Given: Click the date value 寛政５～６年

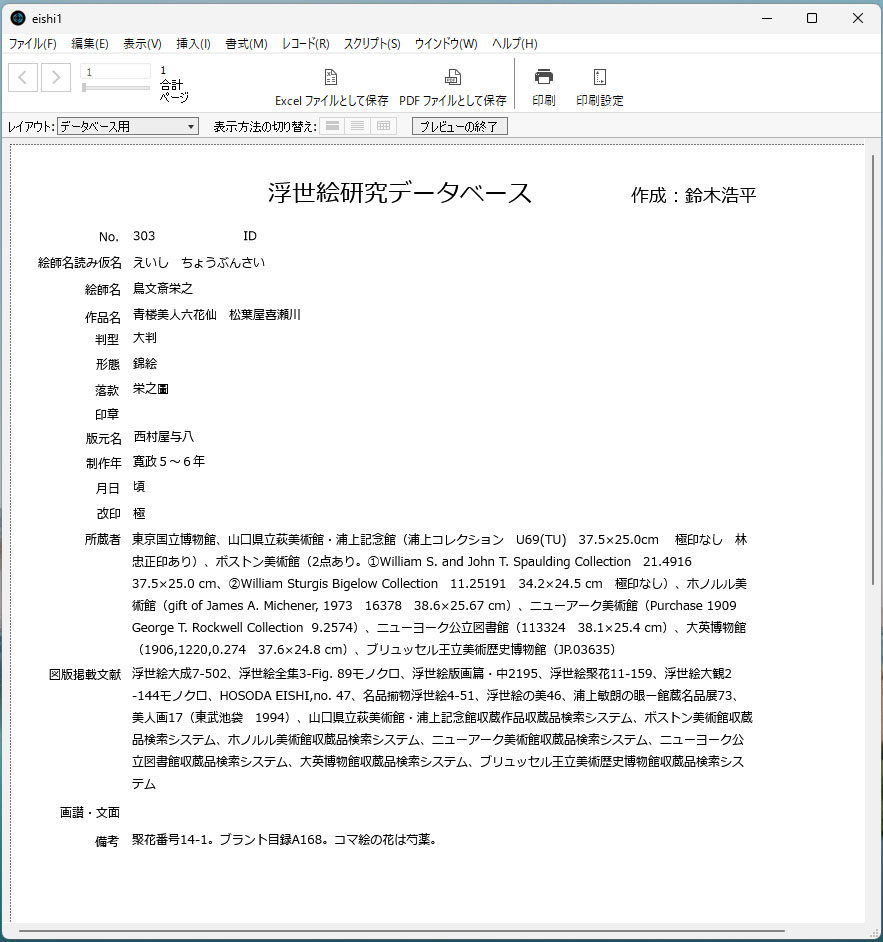Looking at the screenshot, I should (169, 461).
